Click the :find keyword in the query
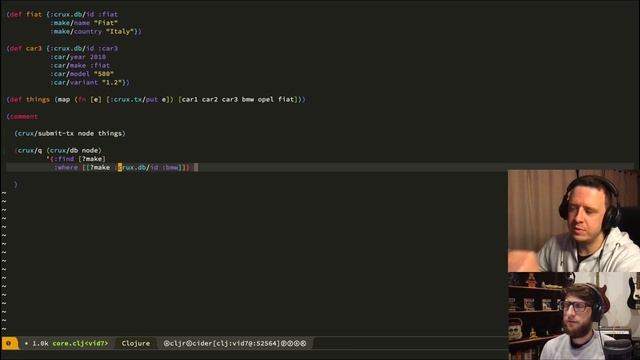This screenshot has width=640, height=360. pyautogui.click(x=64, y=159)
